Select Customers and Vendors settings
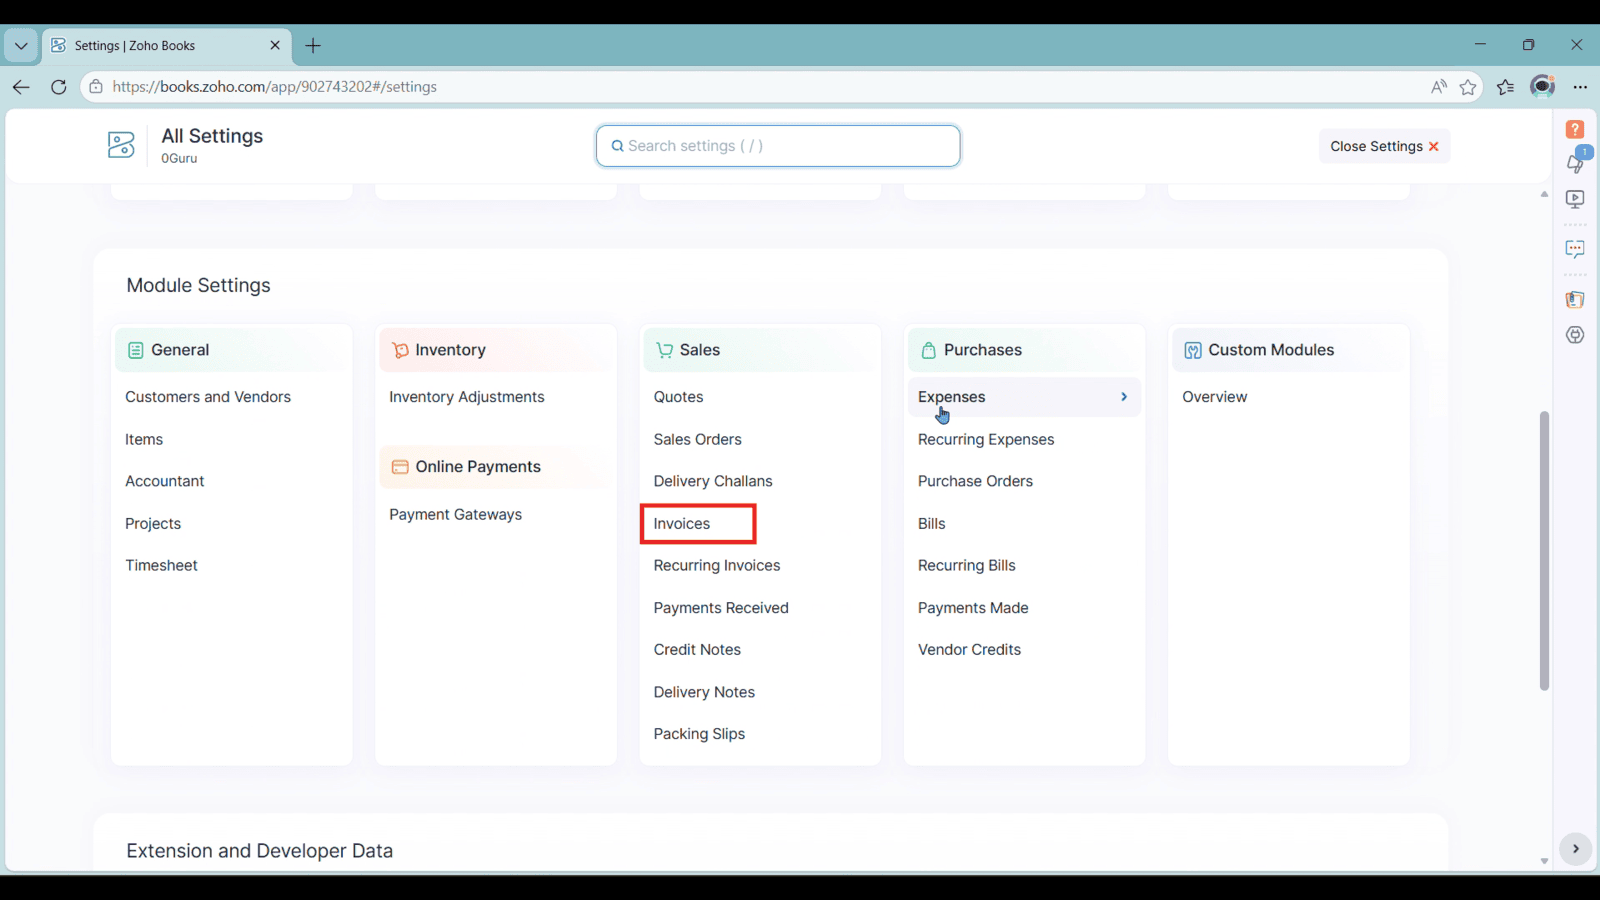This screenshot has height=900, width=1600. pyautogui.click(x=208, y=397)
